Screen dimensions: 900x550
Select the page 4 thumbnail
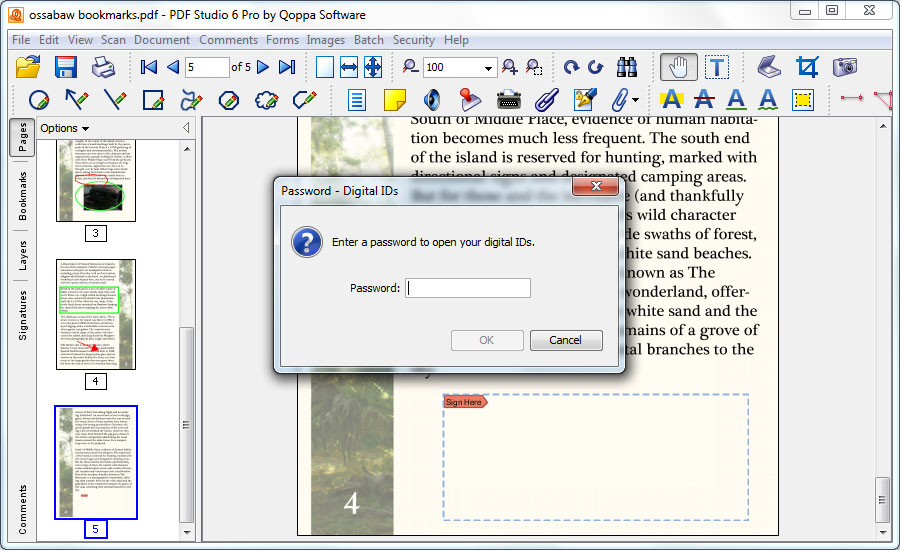[x=96, y=314]
